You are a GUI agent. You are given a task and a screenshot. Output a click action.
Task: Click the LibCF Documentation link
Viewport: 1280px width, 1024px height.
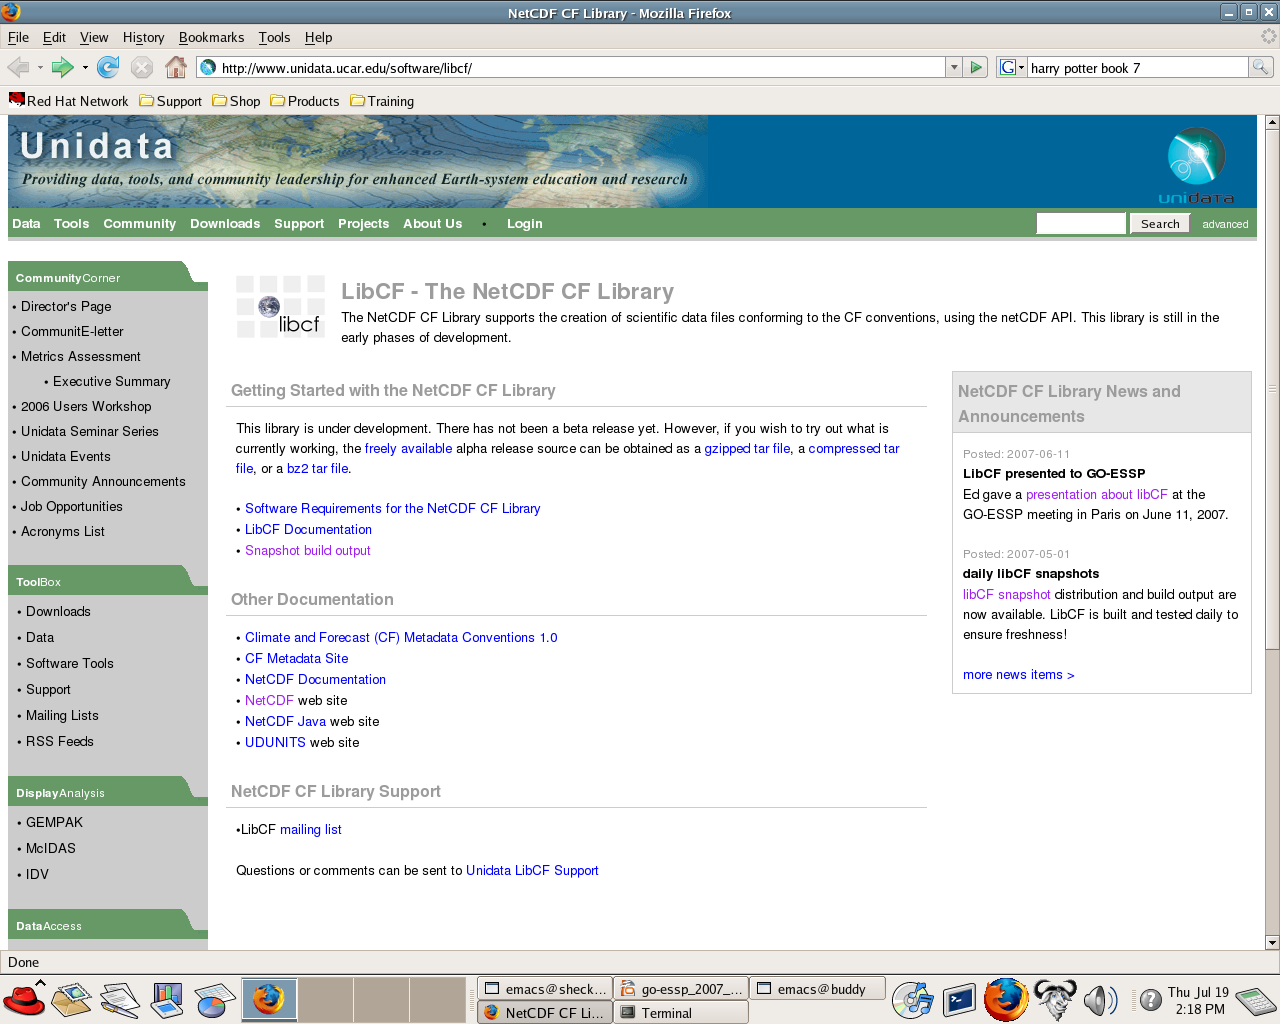308,529
